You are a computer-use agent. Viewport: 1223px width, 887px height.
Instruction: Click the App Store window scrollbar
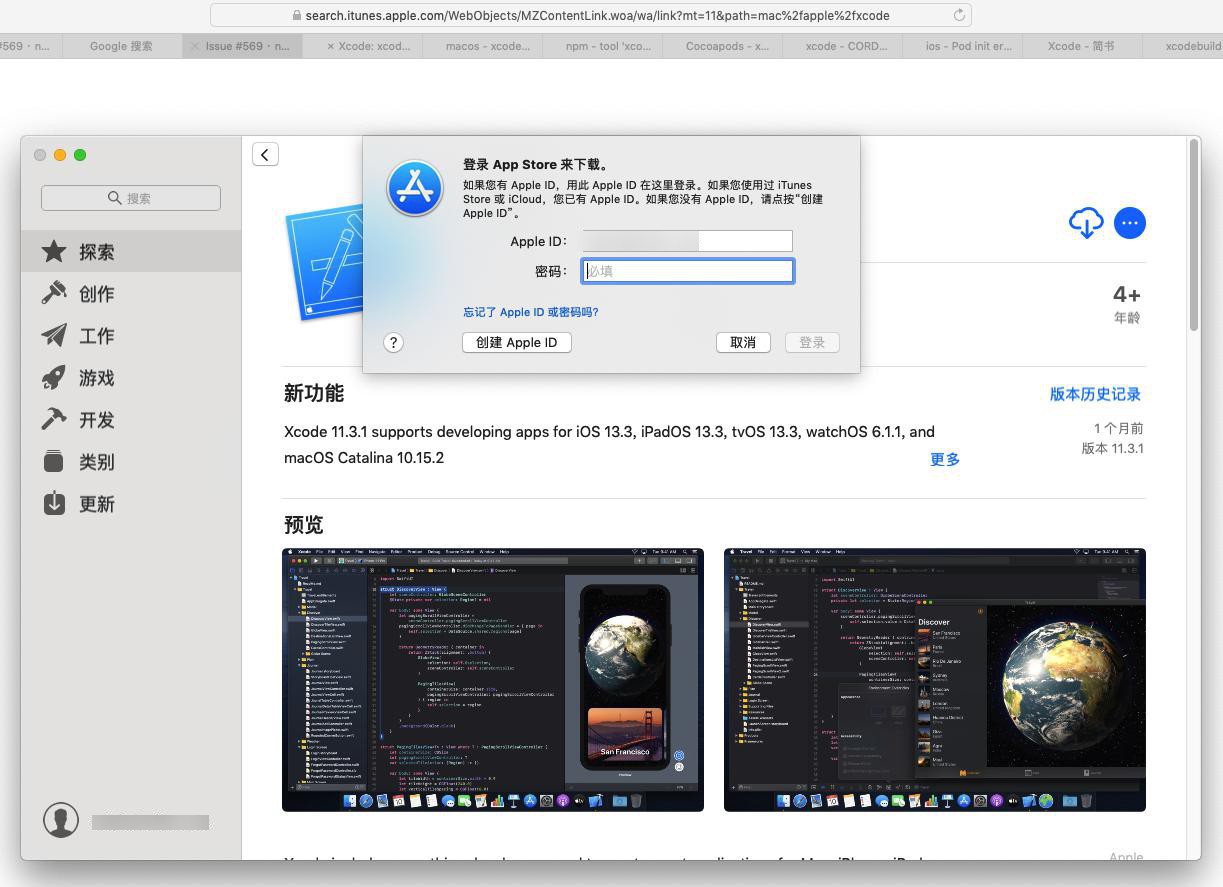pyautogui.click(x=1194, y=236)
